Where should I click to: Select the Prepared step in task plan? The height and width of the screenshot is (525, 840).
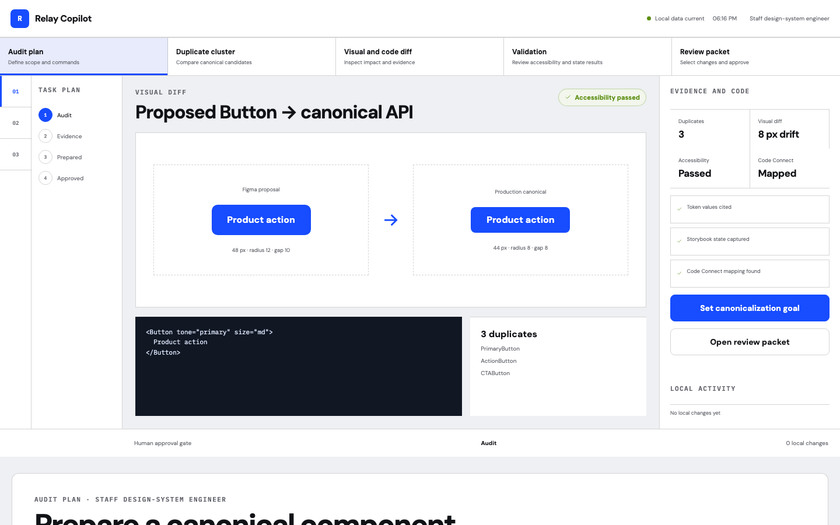tap(61, 157)
